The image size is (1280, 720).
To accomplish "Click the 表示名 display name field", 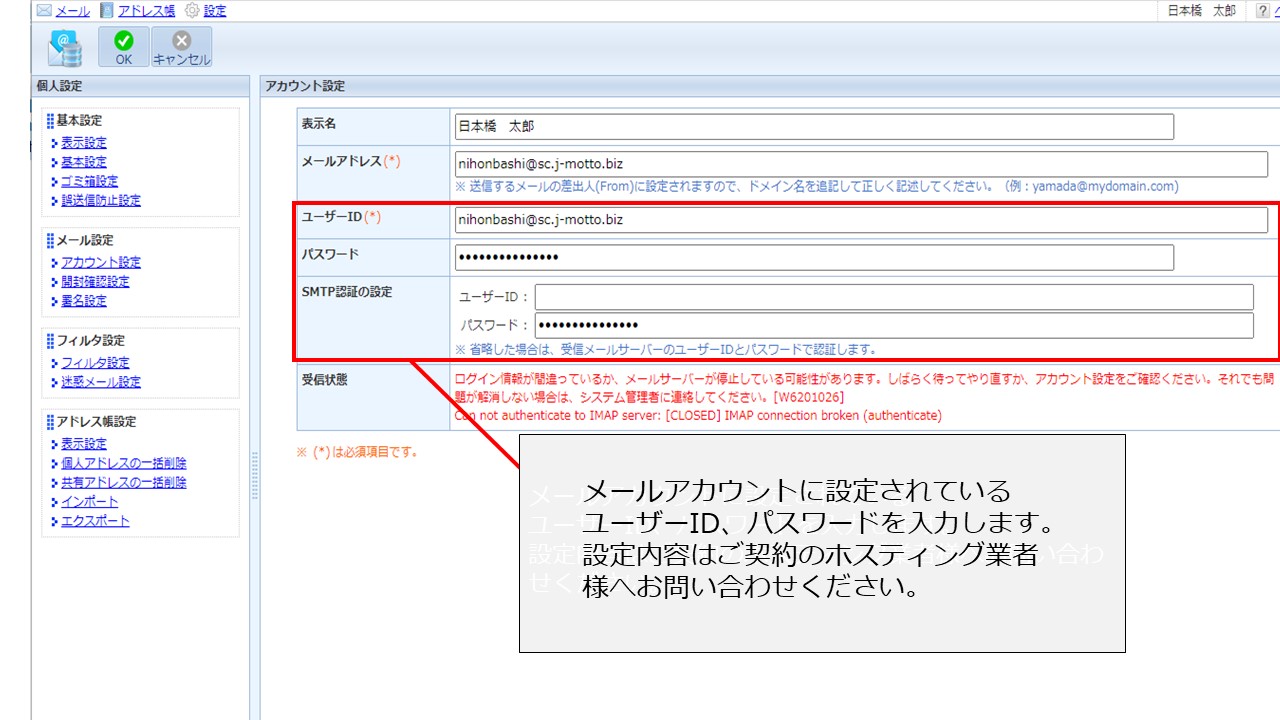I will tap(812, 127).
